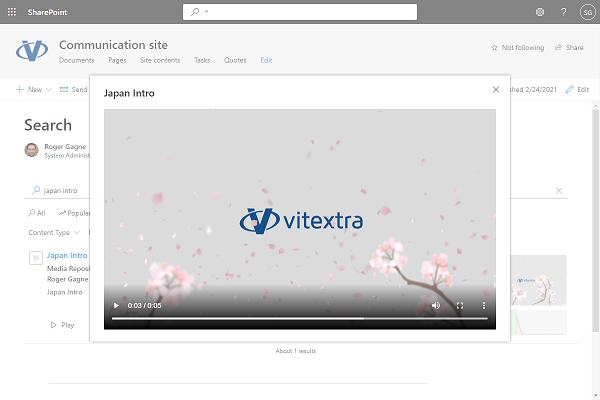Play the Japan Intro video

click(116, 305)
